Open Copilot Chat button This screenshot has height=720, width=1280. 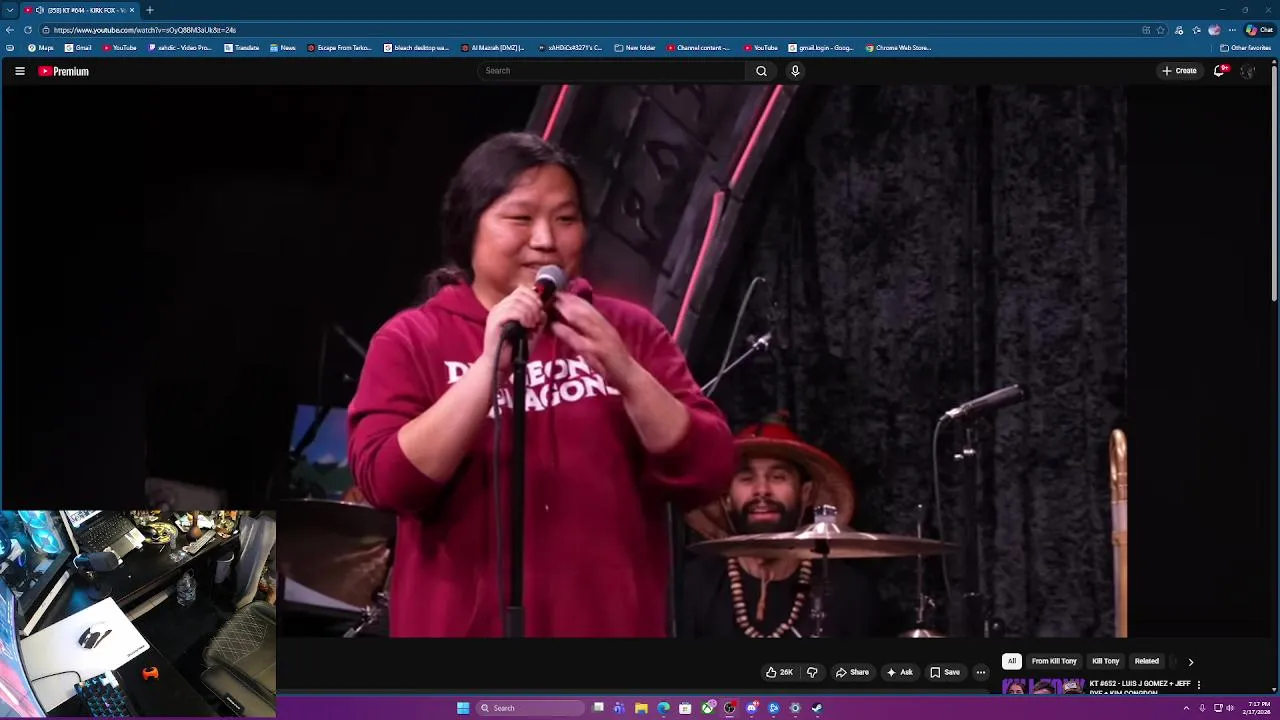1259,30
